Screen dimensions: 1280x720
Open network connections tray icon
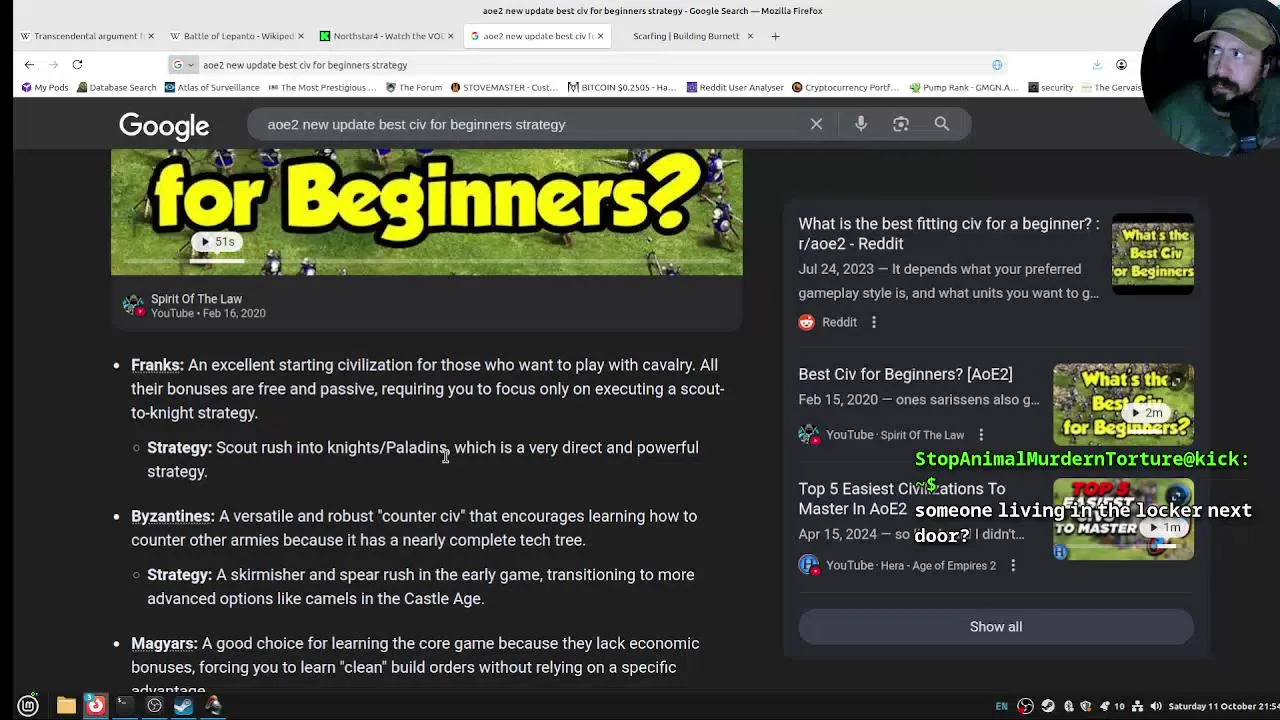pos(1137,706)
